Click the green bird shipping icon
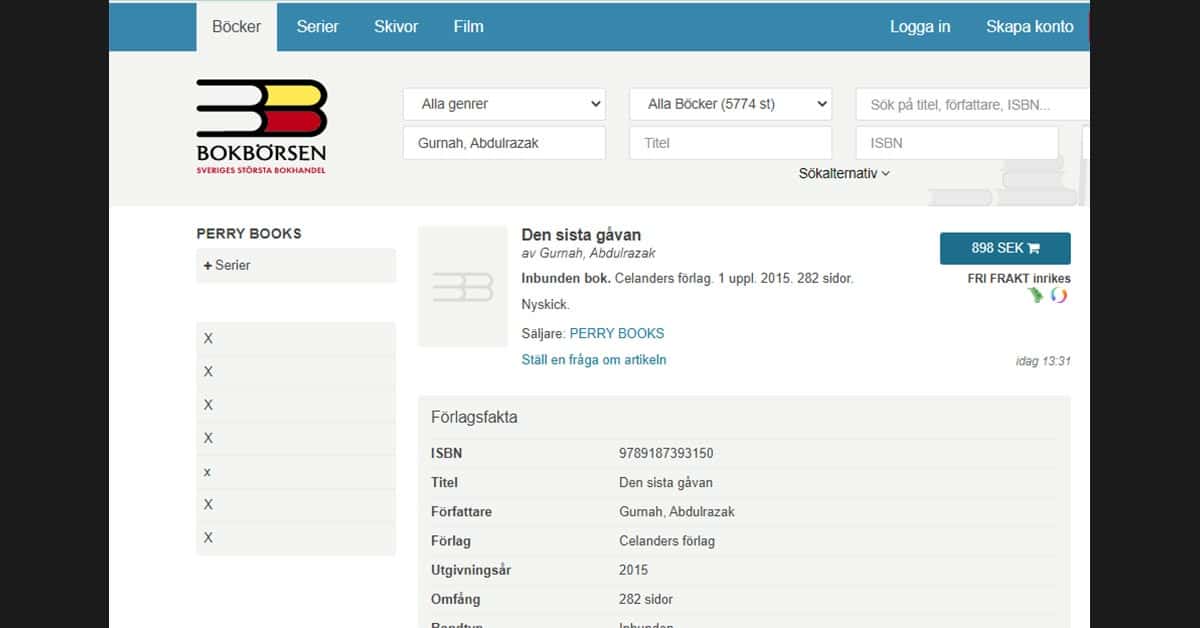This screenshot has height=628, width=1200. (x=1035, y=296)
